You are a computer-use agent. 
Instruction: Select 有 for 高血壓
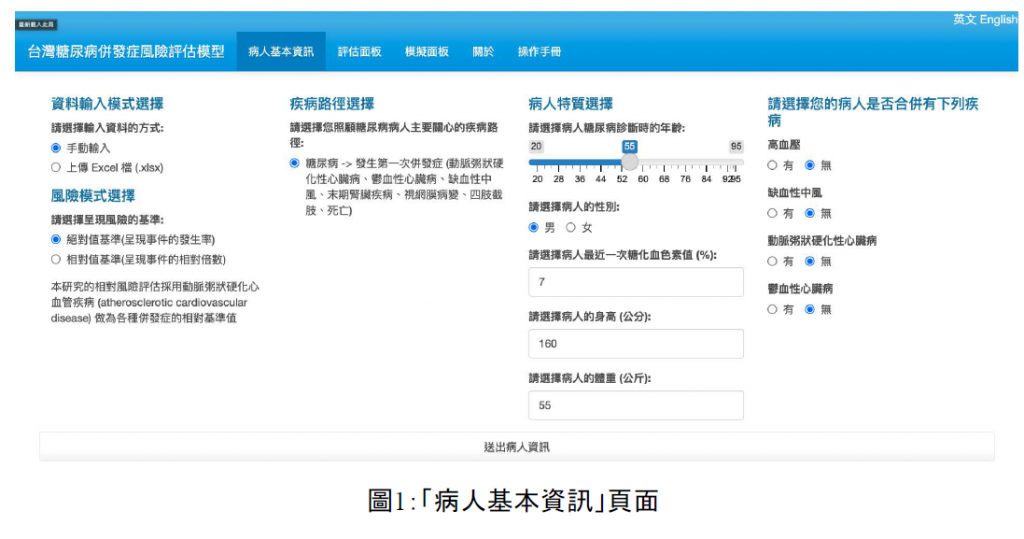click(773, 165)
